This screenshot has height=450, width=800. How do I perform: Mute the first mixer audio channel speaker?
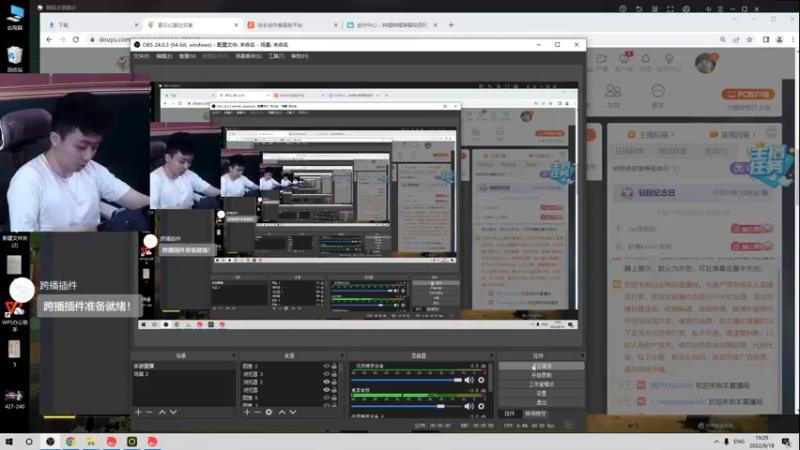click(469, 380)
